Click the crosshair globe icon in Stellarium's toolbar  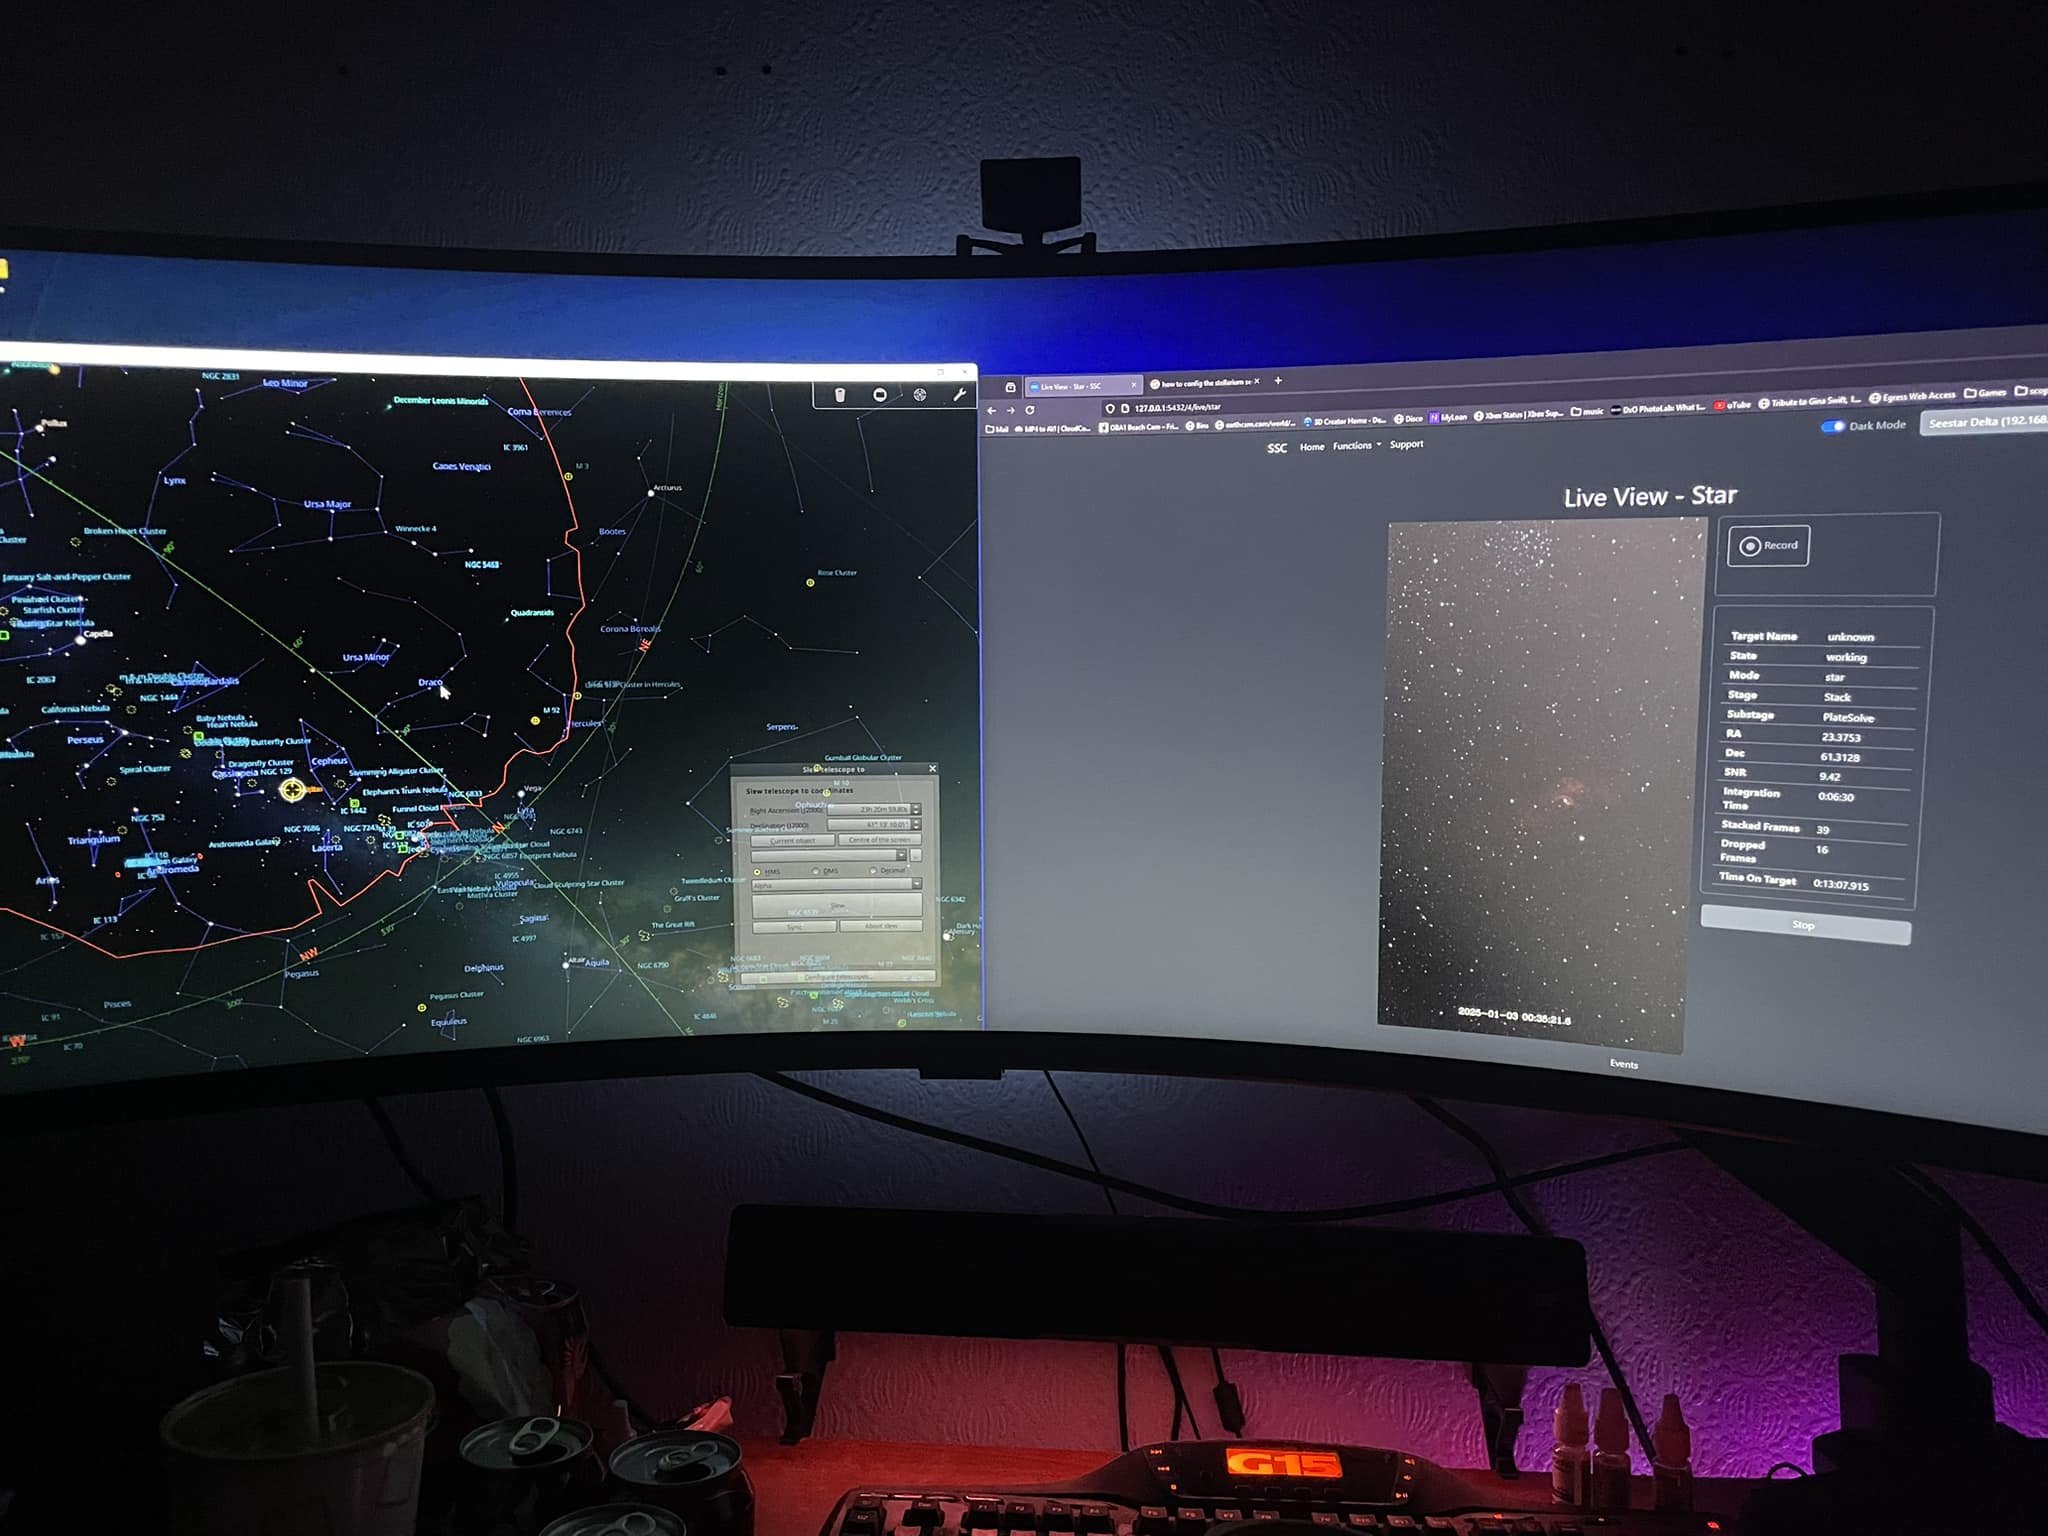coord(920,395)
